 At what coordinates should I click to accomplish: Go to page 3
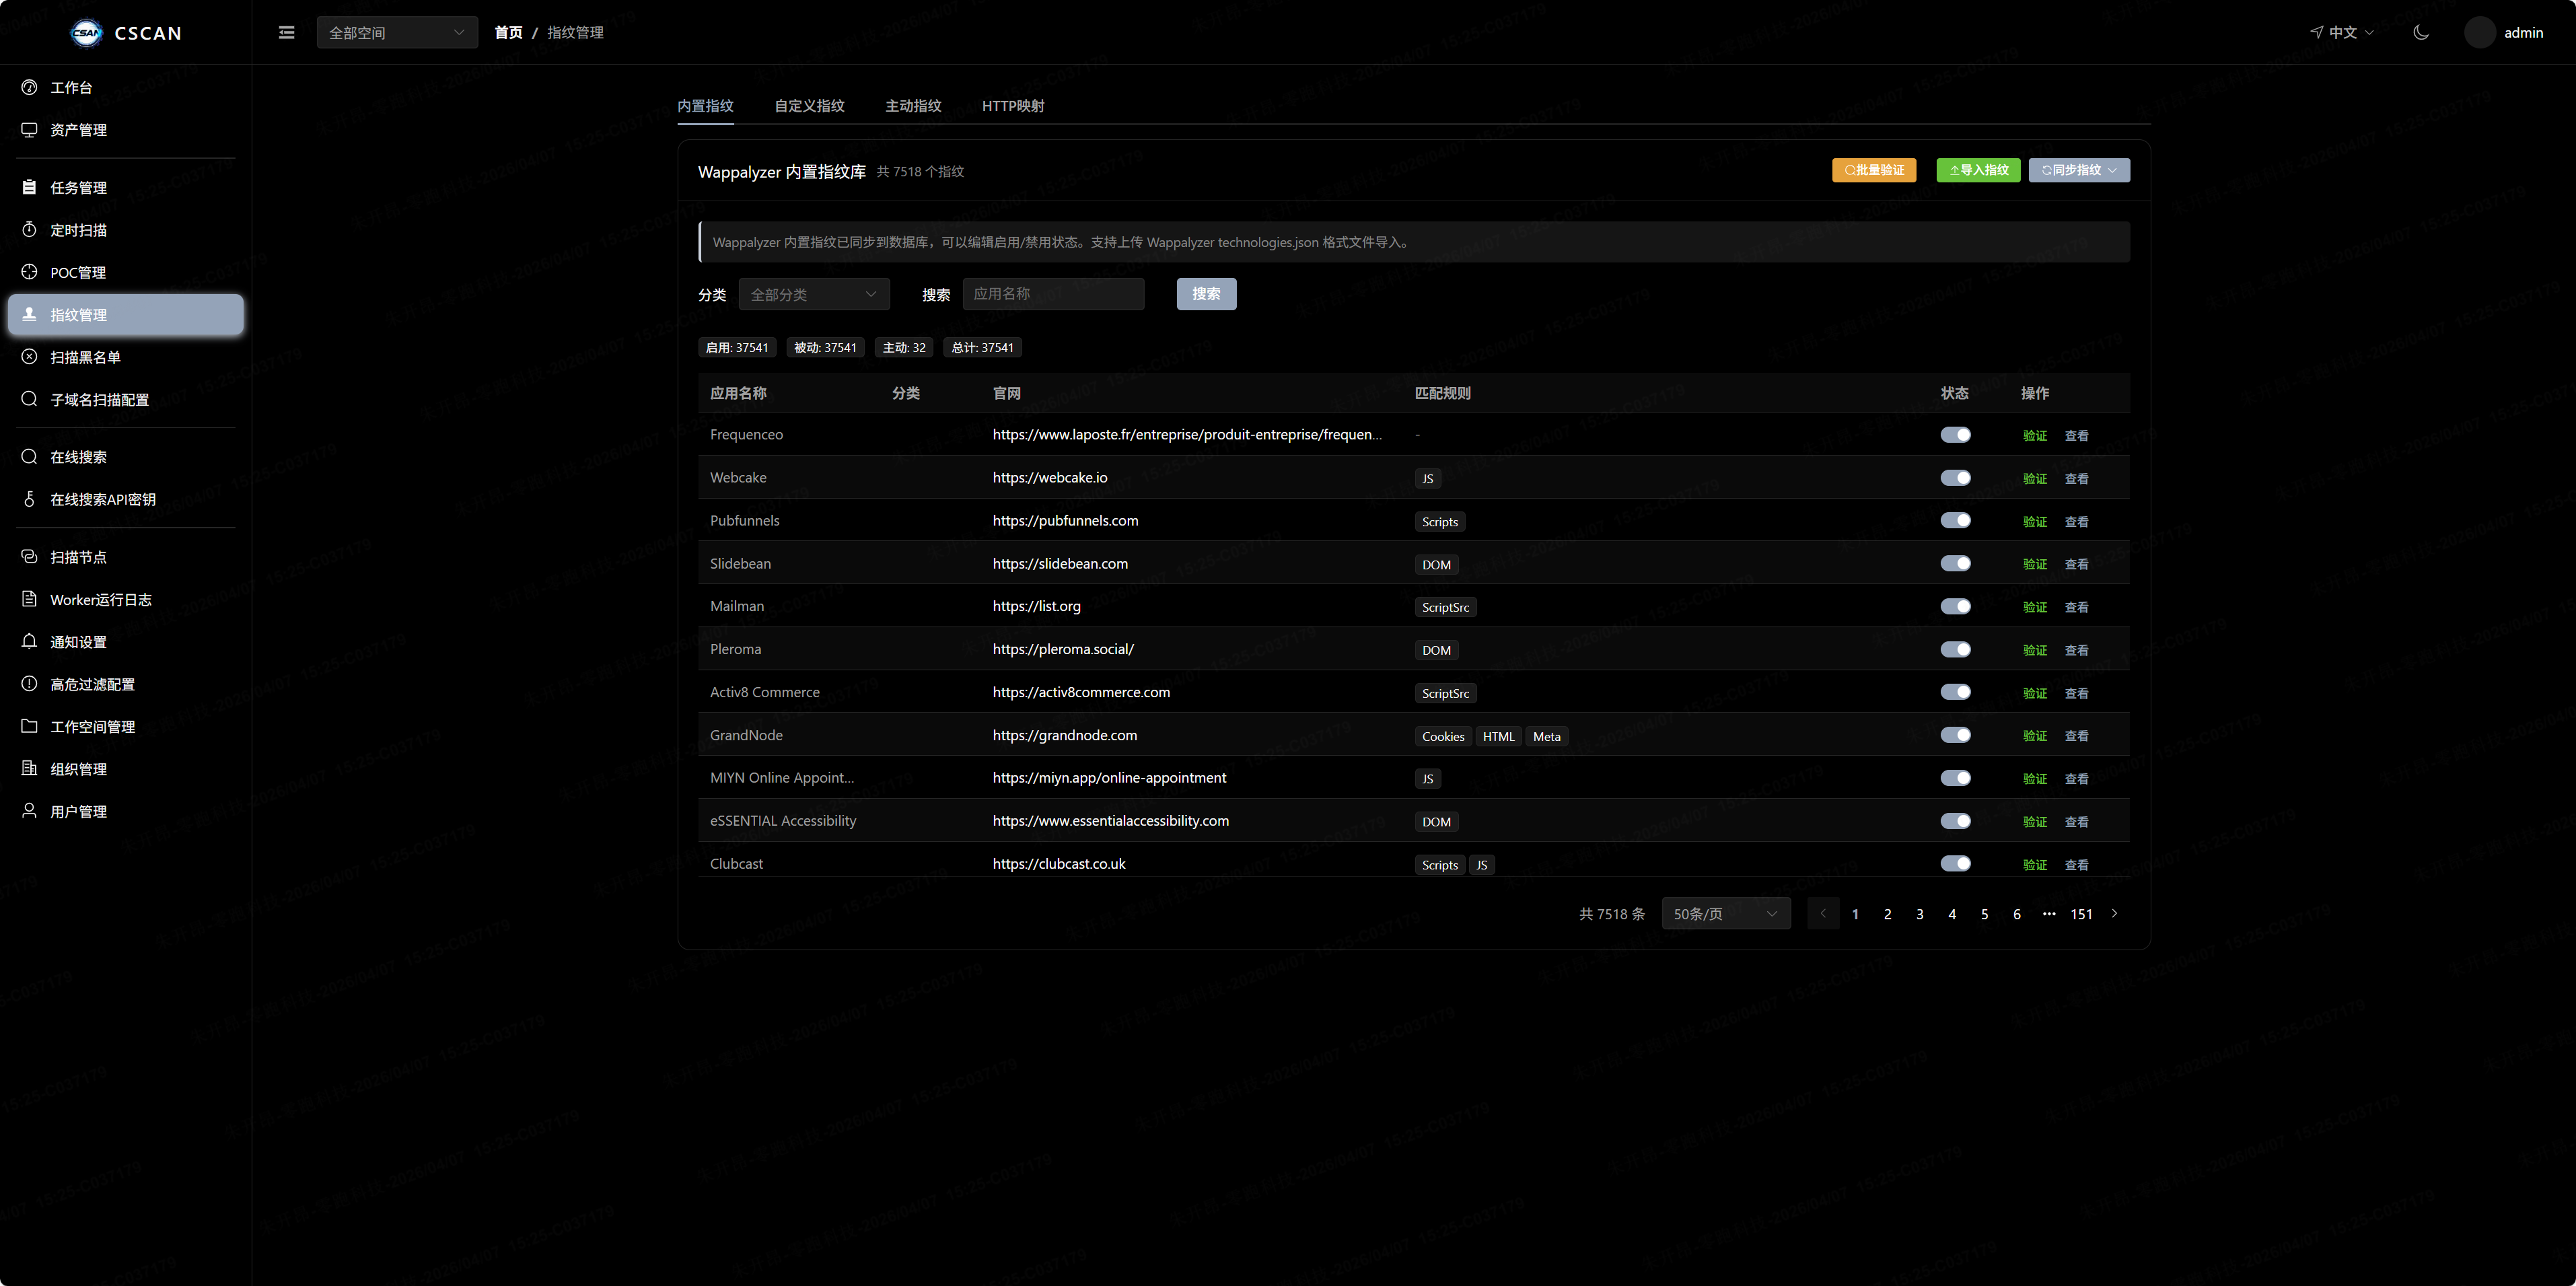pyautogui.click(x=1920, y=914)
